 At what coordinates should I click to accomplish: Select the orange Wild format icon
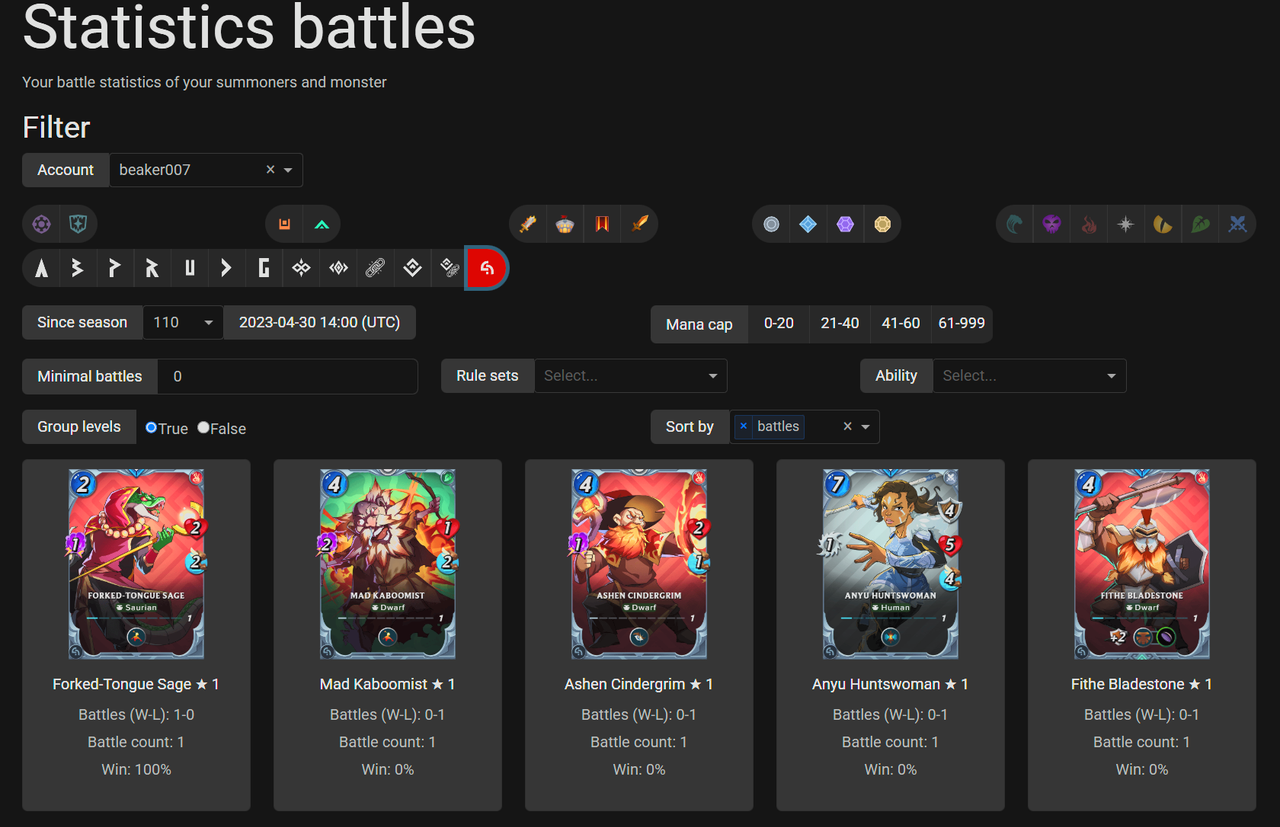pos(284,224)
